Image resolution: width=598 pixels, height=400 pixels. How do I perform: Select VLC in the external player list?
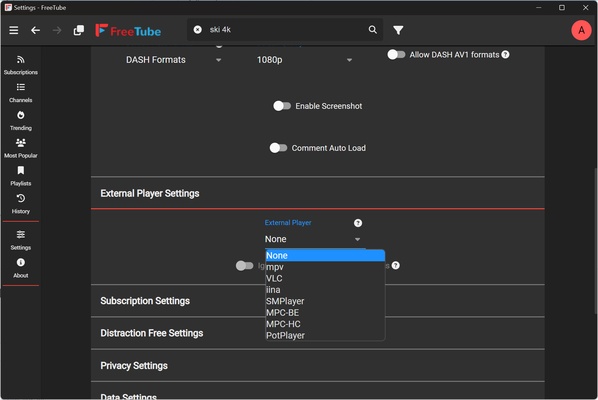click(325, 278)
